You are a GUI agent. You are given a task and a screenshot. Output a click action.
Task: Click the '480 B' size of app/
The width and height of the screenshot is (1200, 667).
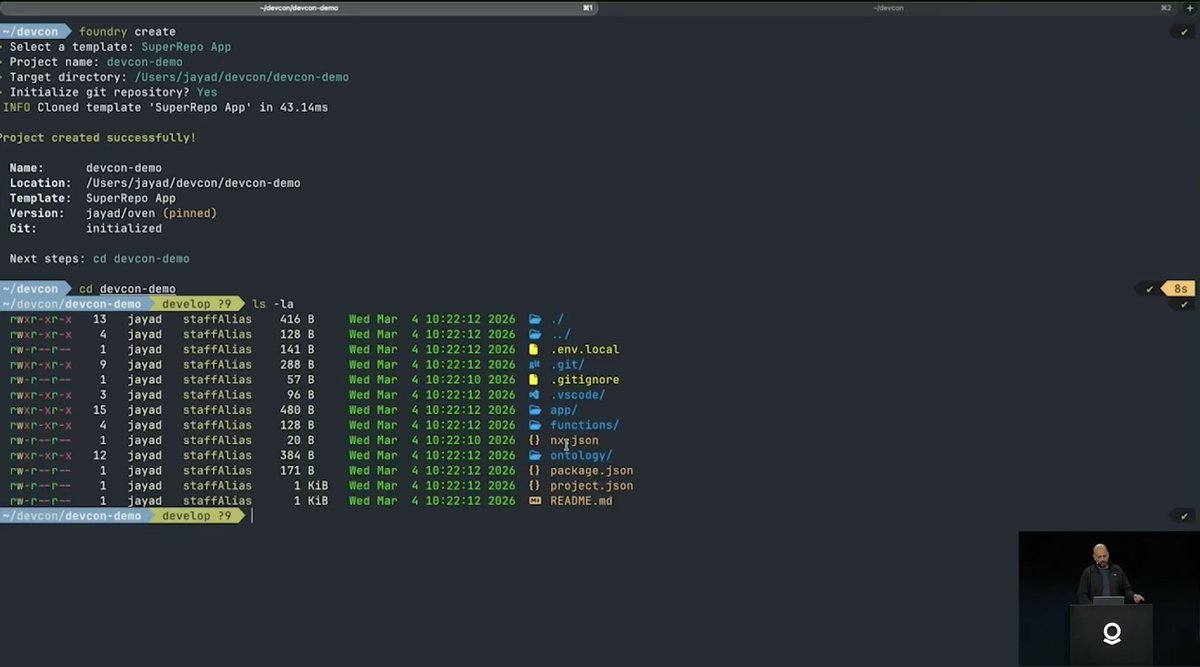[297, 410]
